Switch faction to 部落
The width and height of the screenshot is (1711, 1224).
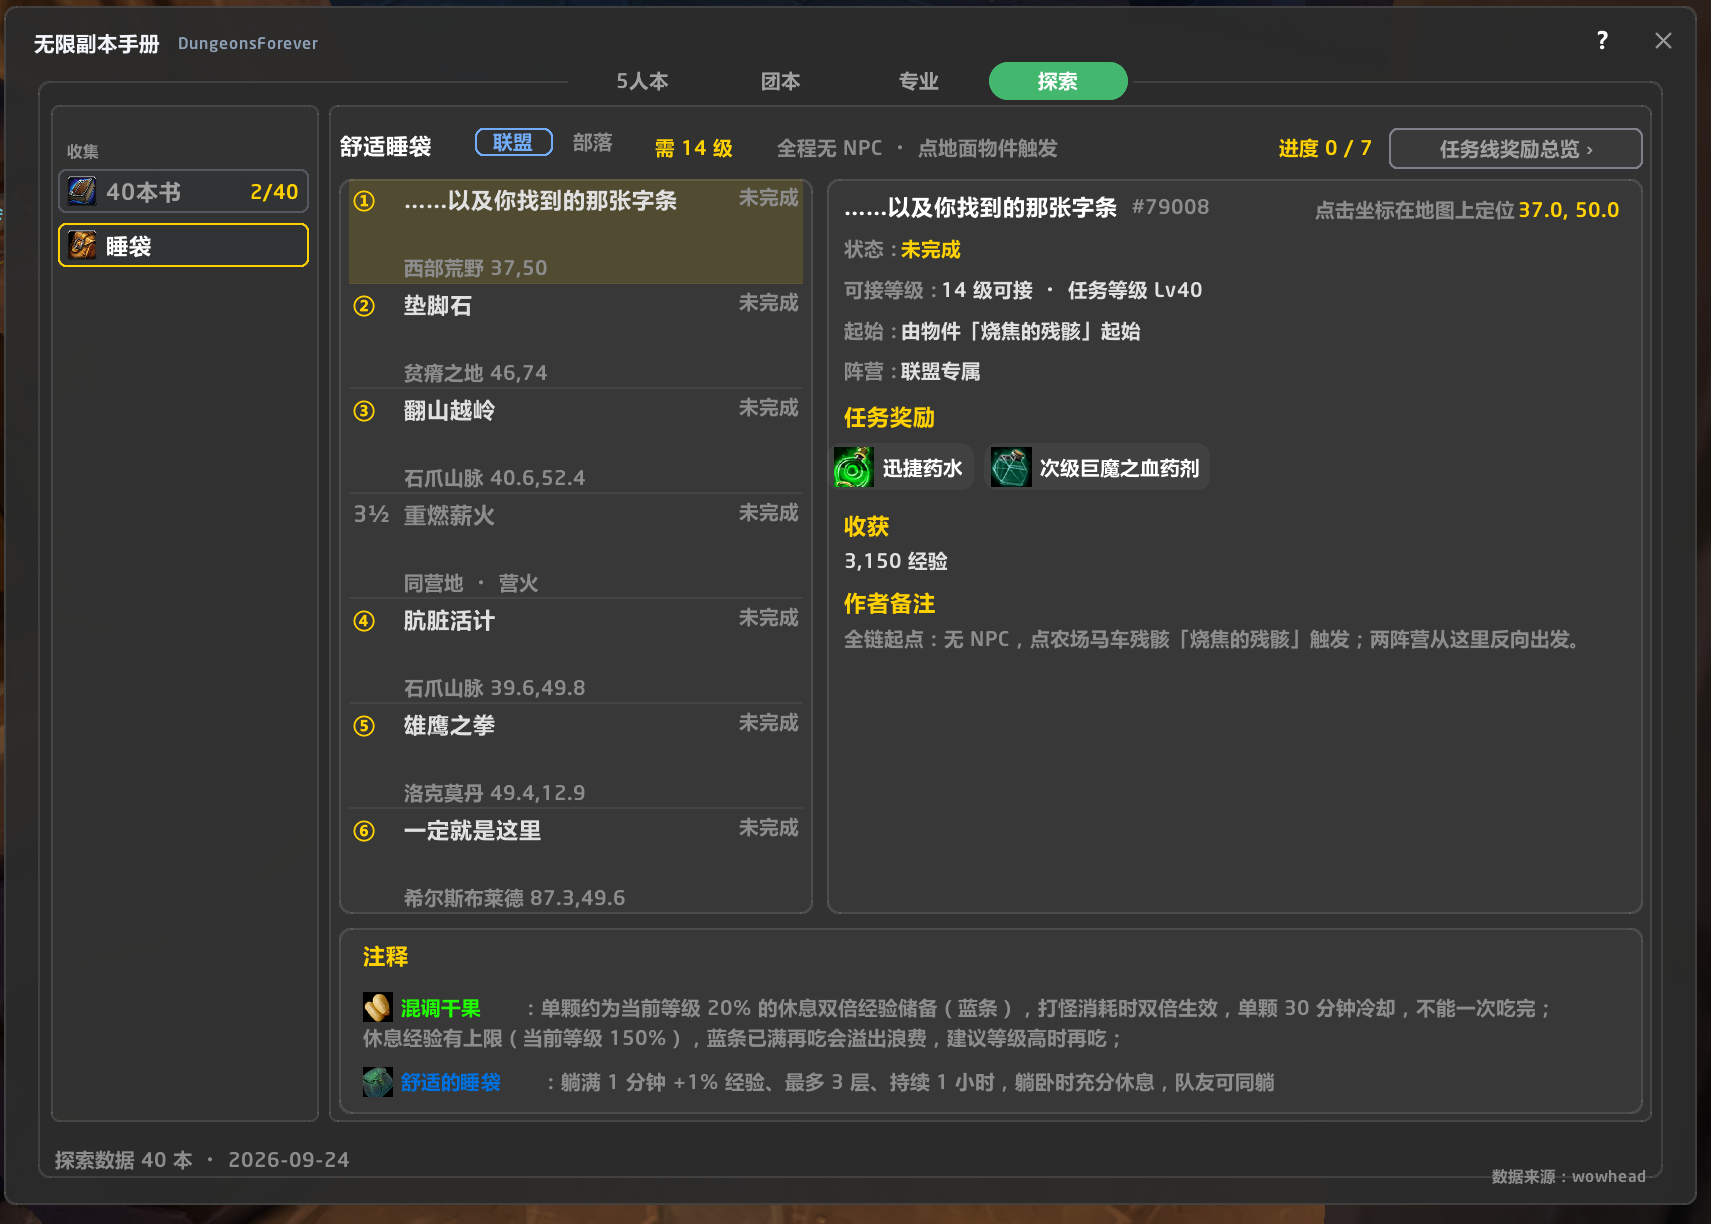coord(592,142)
